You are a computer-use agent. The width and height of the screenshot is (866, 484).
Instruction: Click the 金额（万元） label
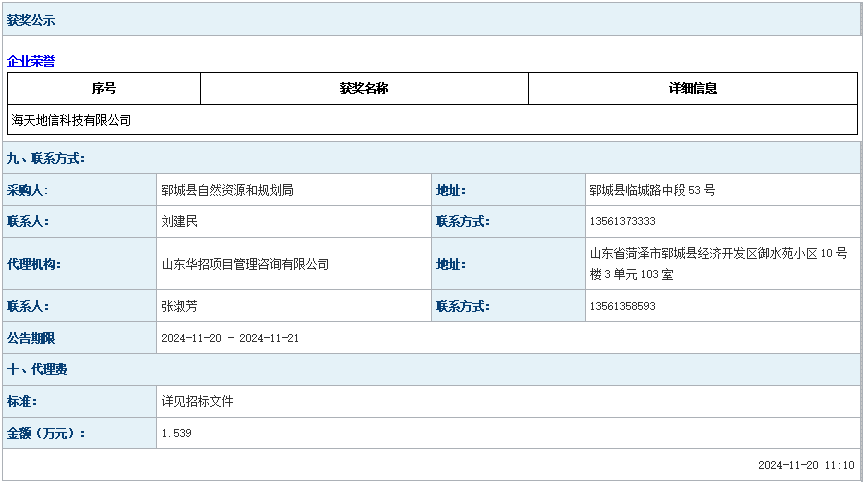tap(46, 433)
